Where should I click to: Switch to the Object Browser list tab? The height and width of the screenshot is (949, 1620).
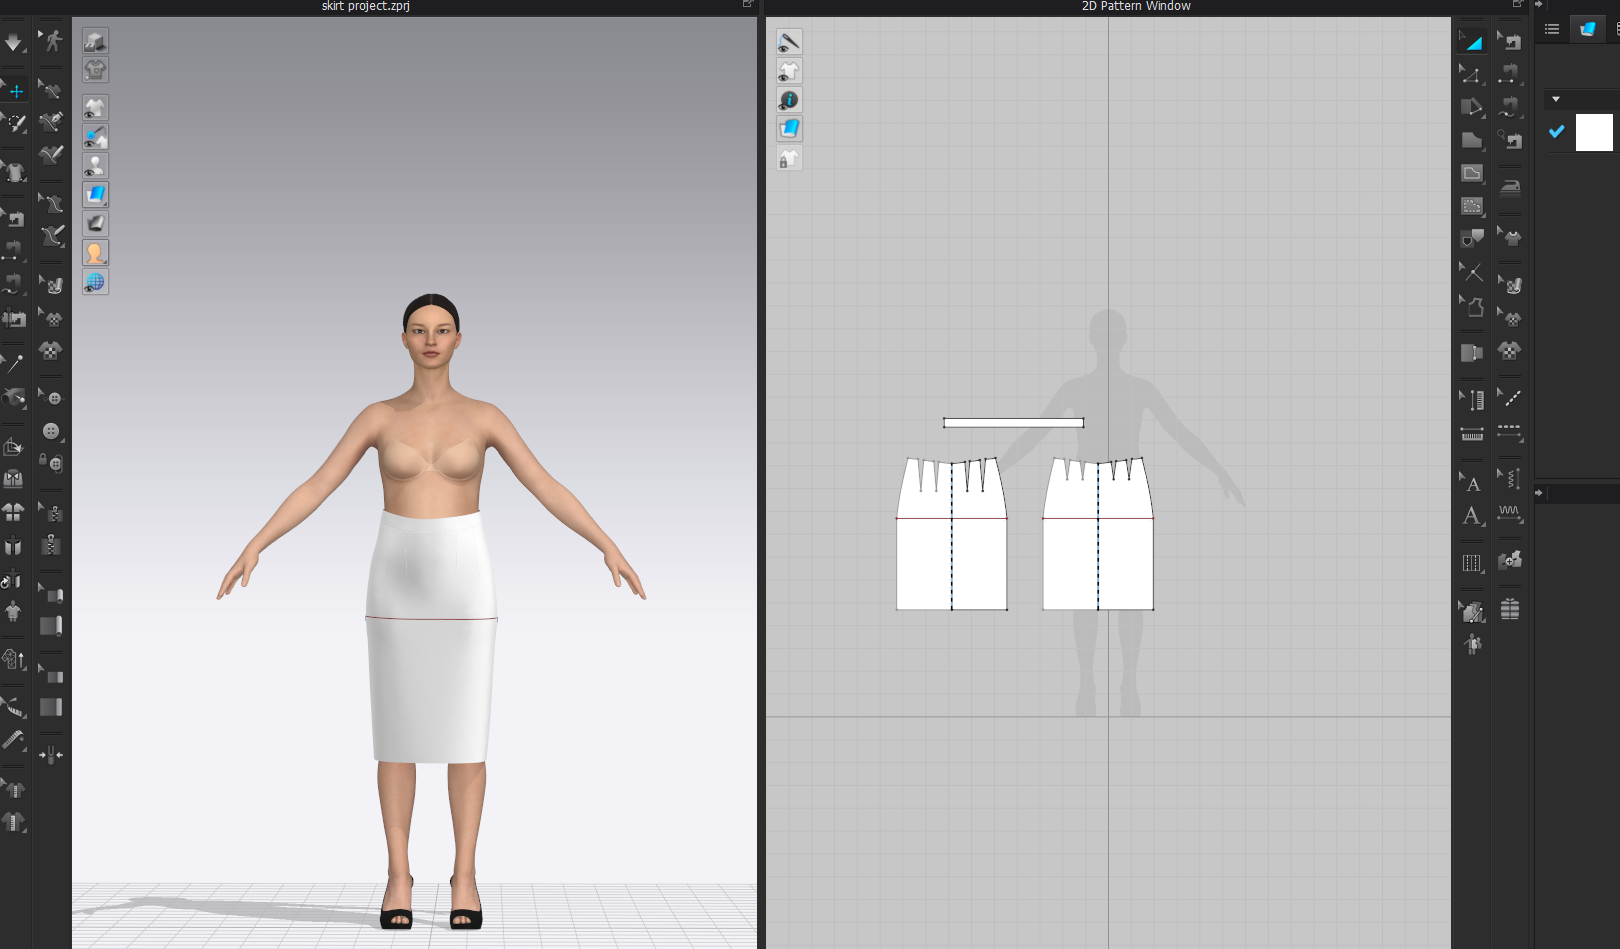tap(1551, 28)
